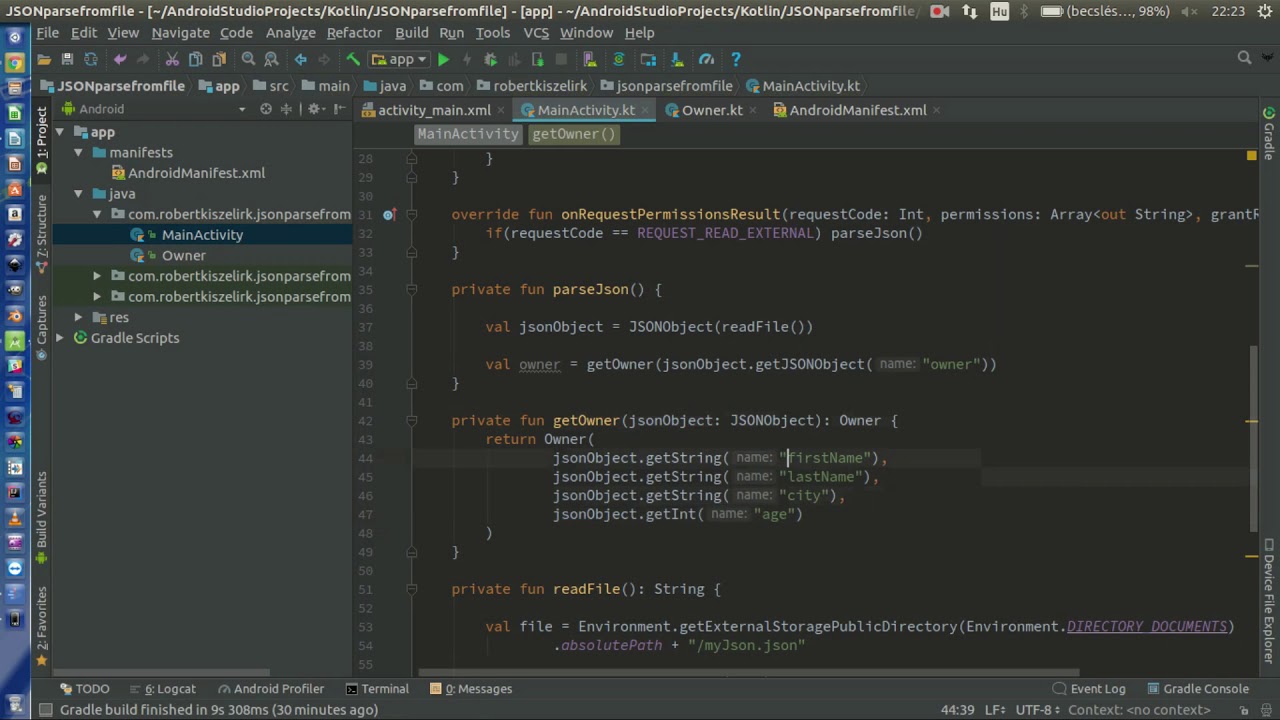Open the Gradle Console
This screenshot has width=1280, height=720.
pos(1197,688)
